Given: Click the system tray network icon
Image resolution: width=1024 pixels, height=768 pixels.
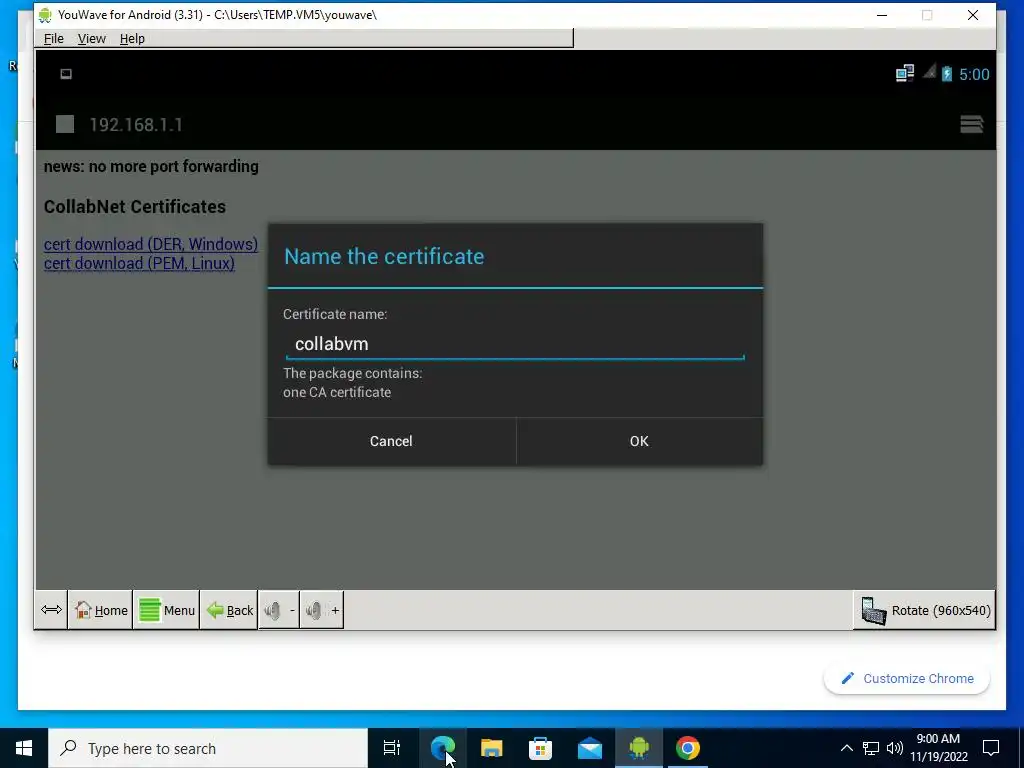Looking at the screenshot, I should (871, 748).
